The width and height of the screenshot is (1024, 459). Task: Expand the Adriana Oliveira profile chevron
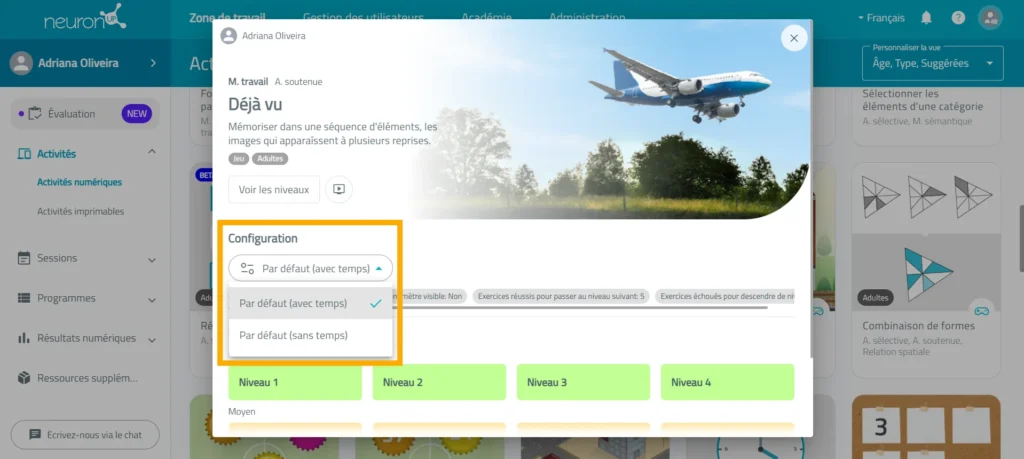(x=153, y=63)
